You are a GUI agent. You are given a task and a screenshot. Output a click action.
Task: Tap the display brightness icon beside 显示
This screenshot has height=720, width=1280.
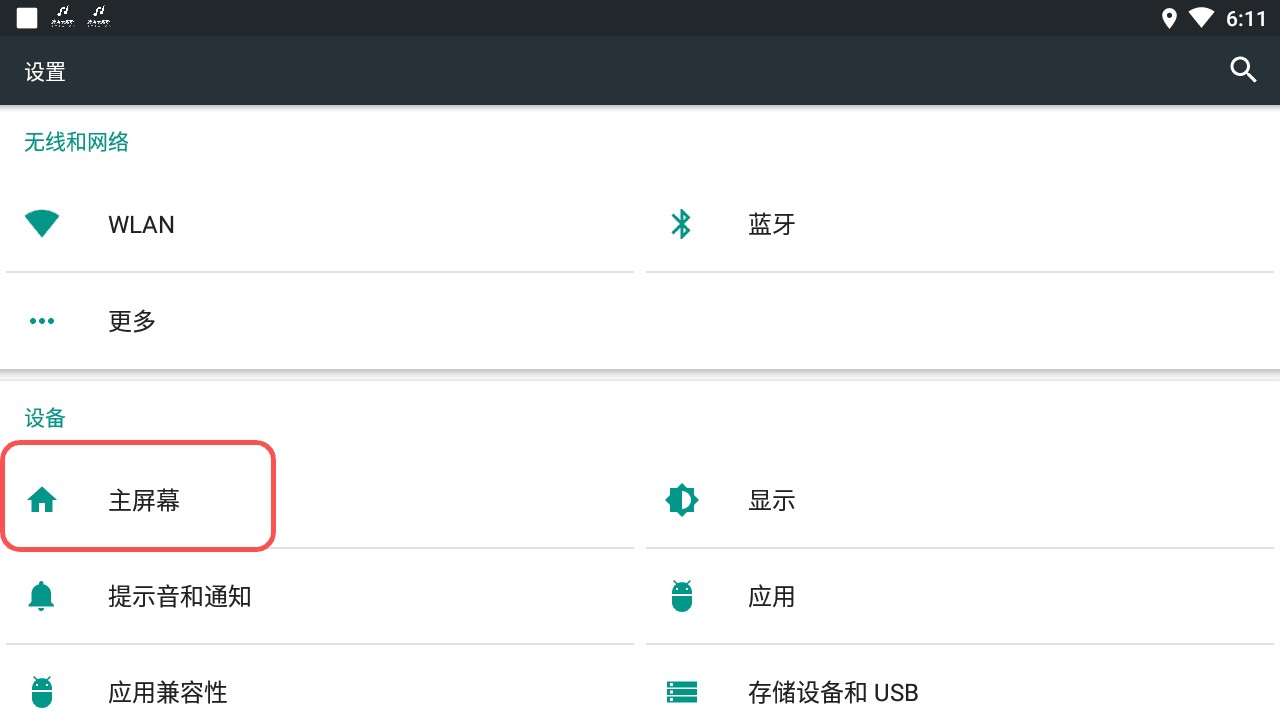coord(681,500)
